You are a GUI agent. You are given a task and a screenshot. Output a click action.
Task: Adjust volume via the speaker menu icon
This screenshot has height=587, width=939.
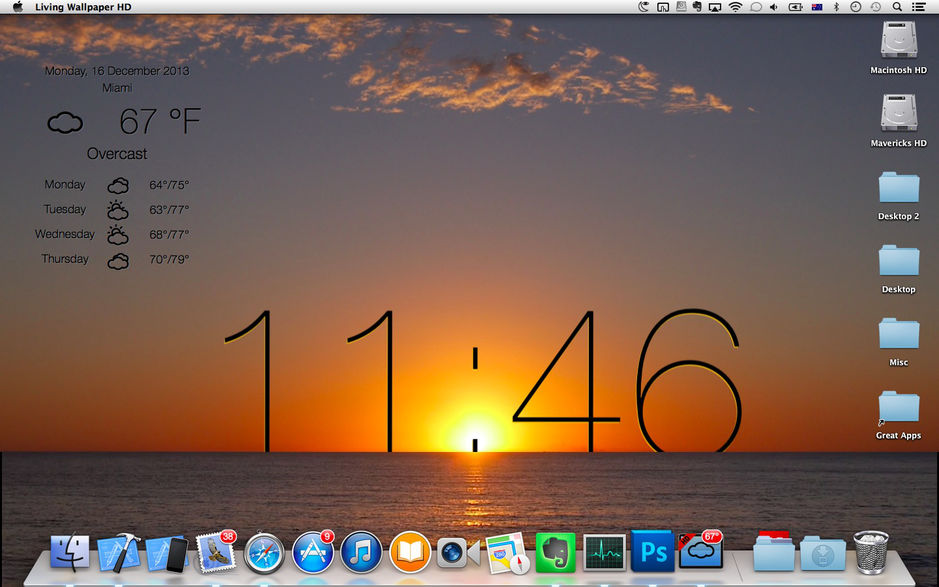[774, 7]
